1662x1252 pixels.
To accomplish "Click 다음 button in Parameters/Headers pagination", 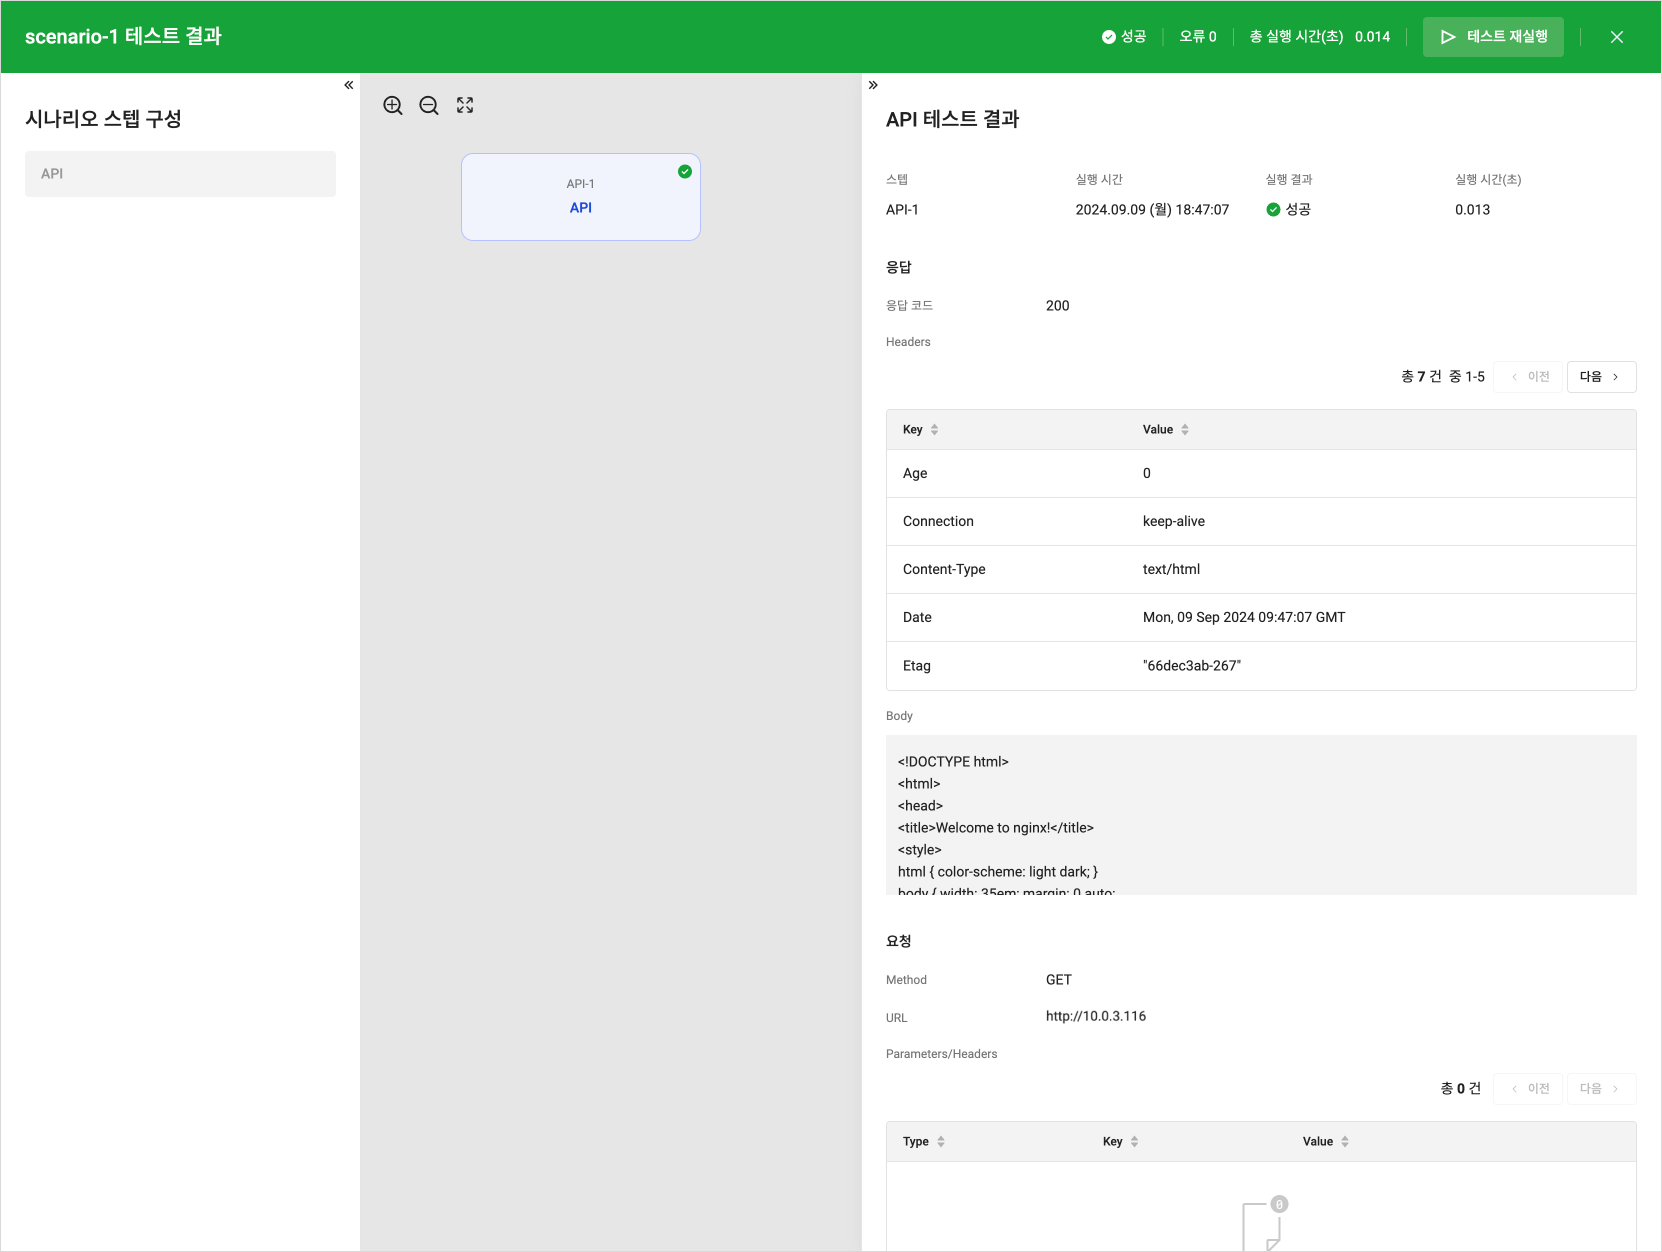I will click(1601, 1089).
